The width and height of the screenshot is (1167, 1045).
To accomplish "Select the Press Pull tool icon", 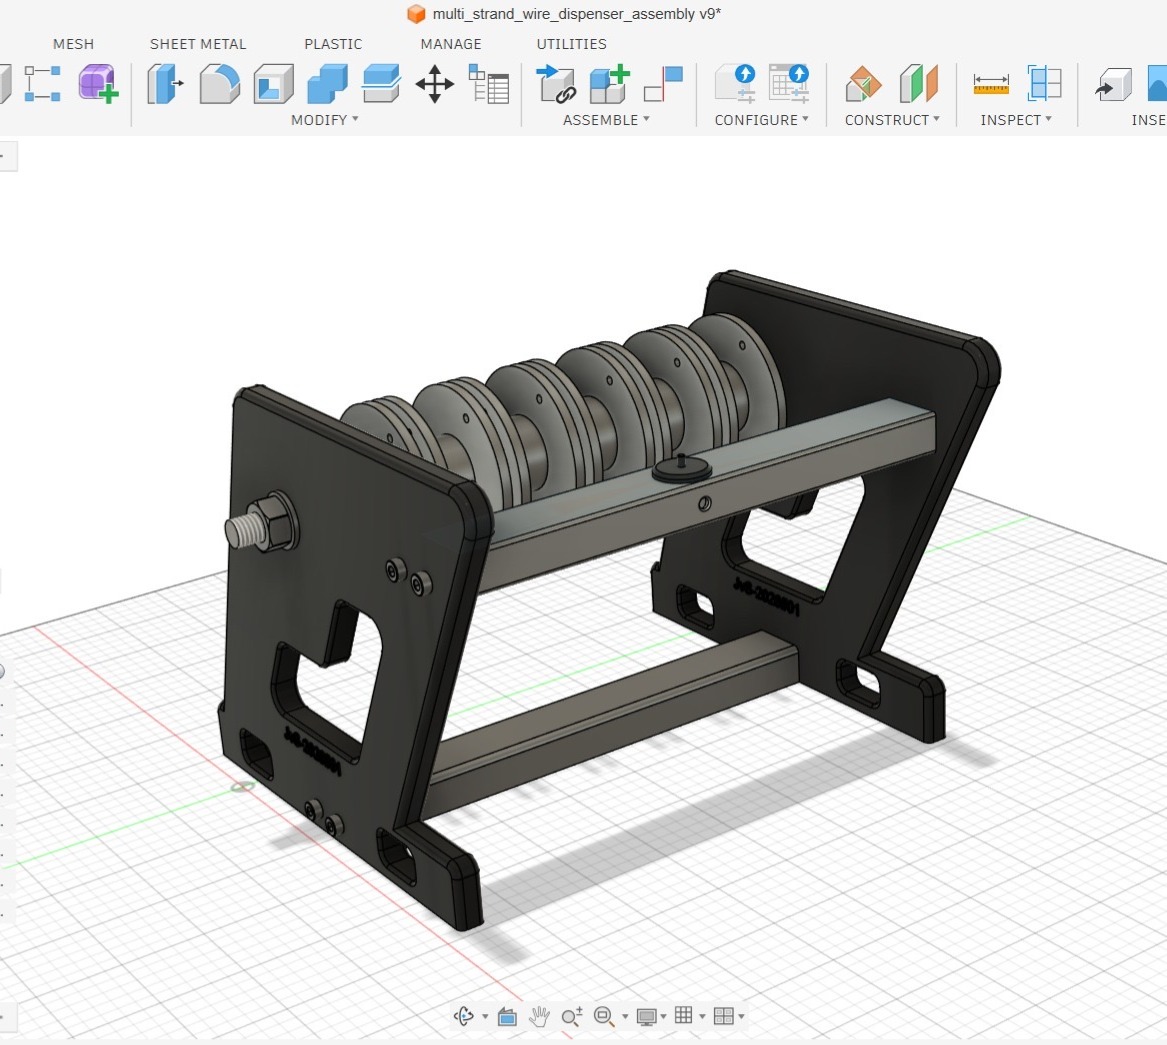I will [x=165, y=83].
